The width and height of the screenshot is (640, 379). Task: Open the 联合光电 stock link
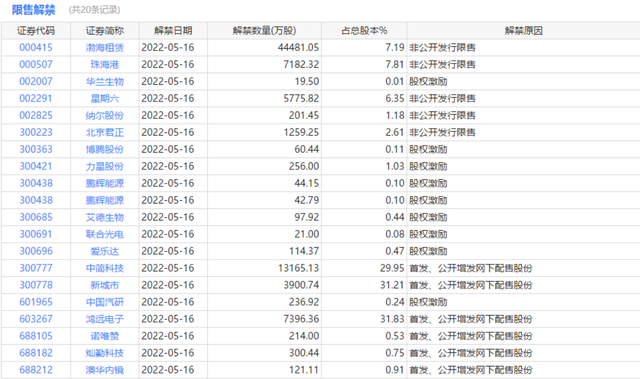[104, 234]
